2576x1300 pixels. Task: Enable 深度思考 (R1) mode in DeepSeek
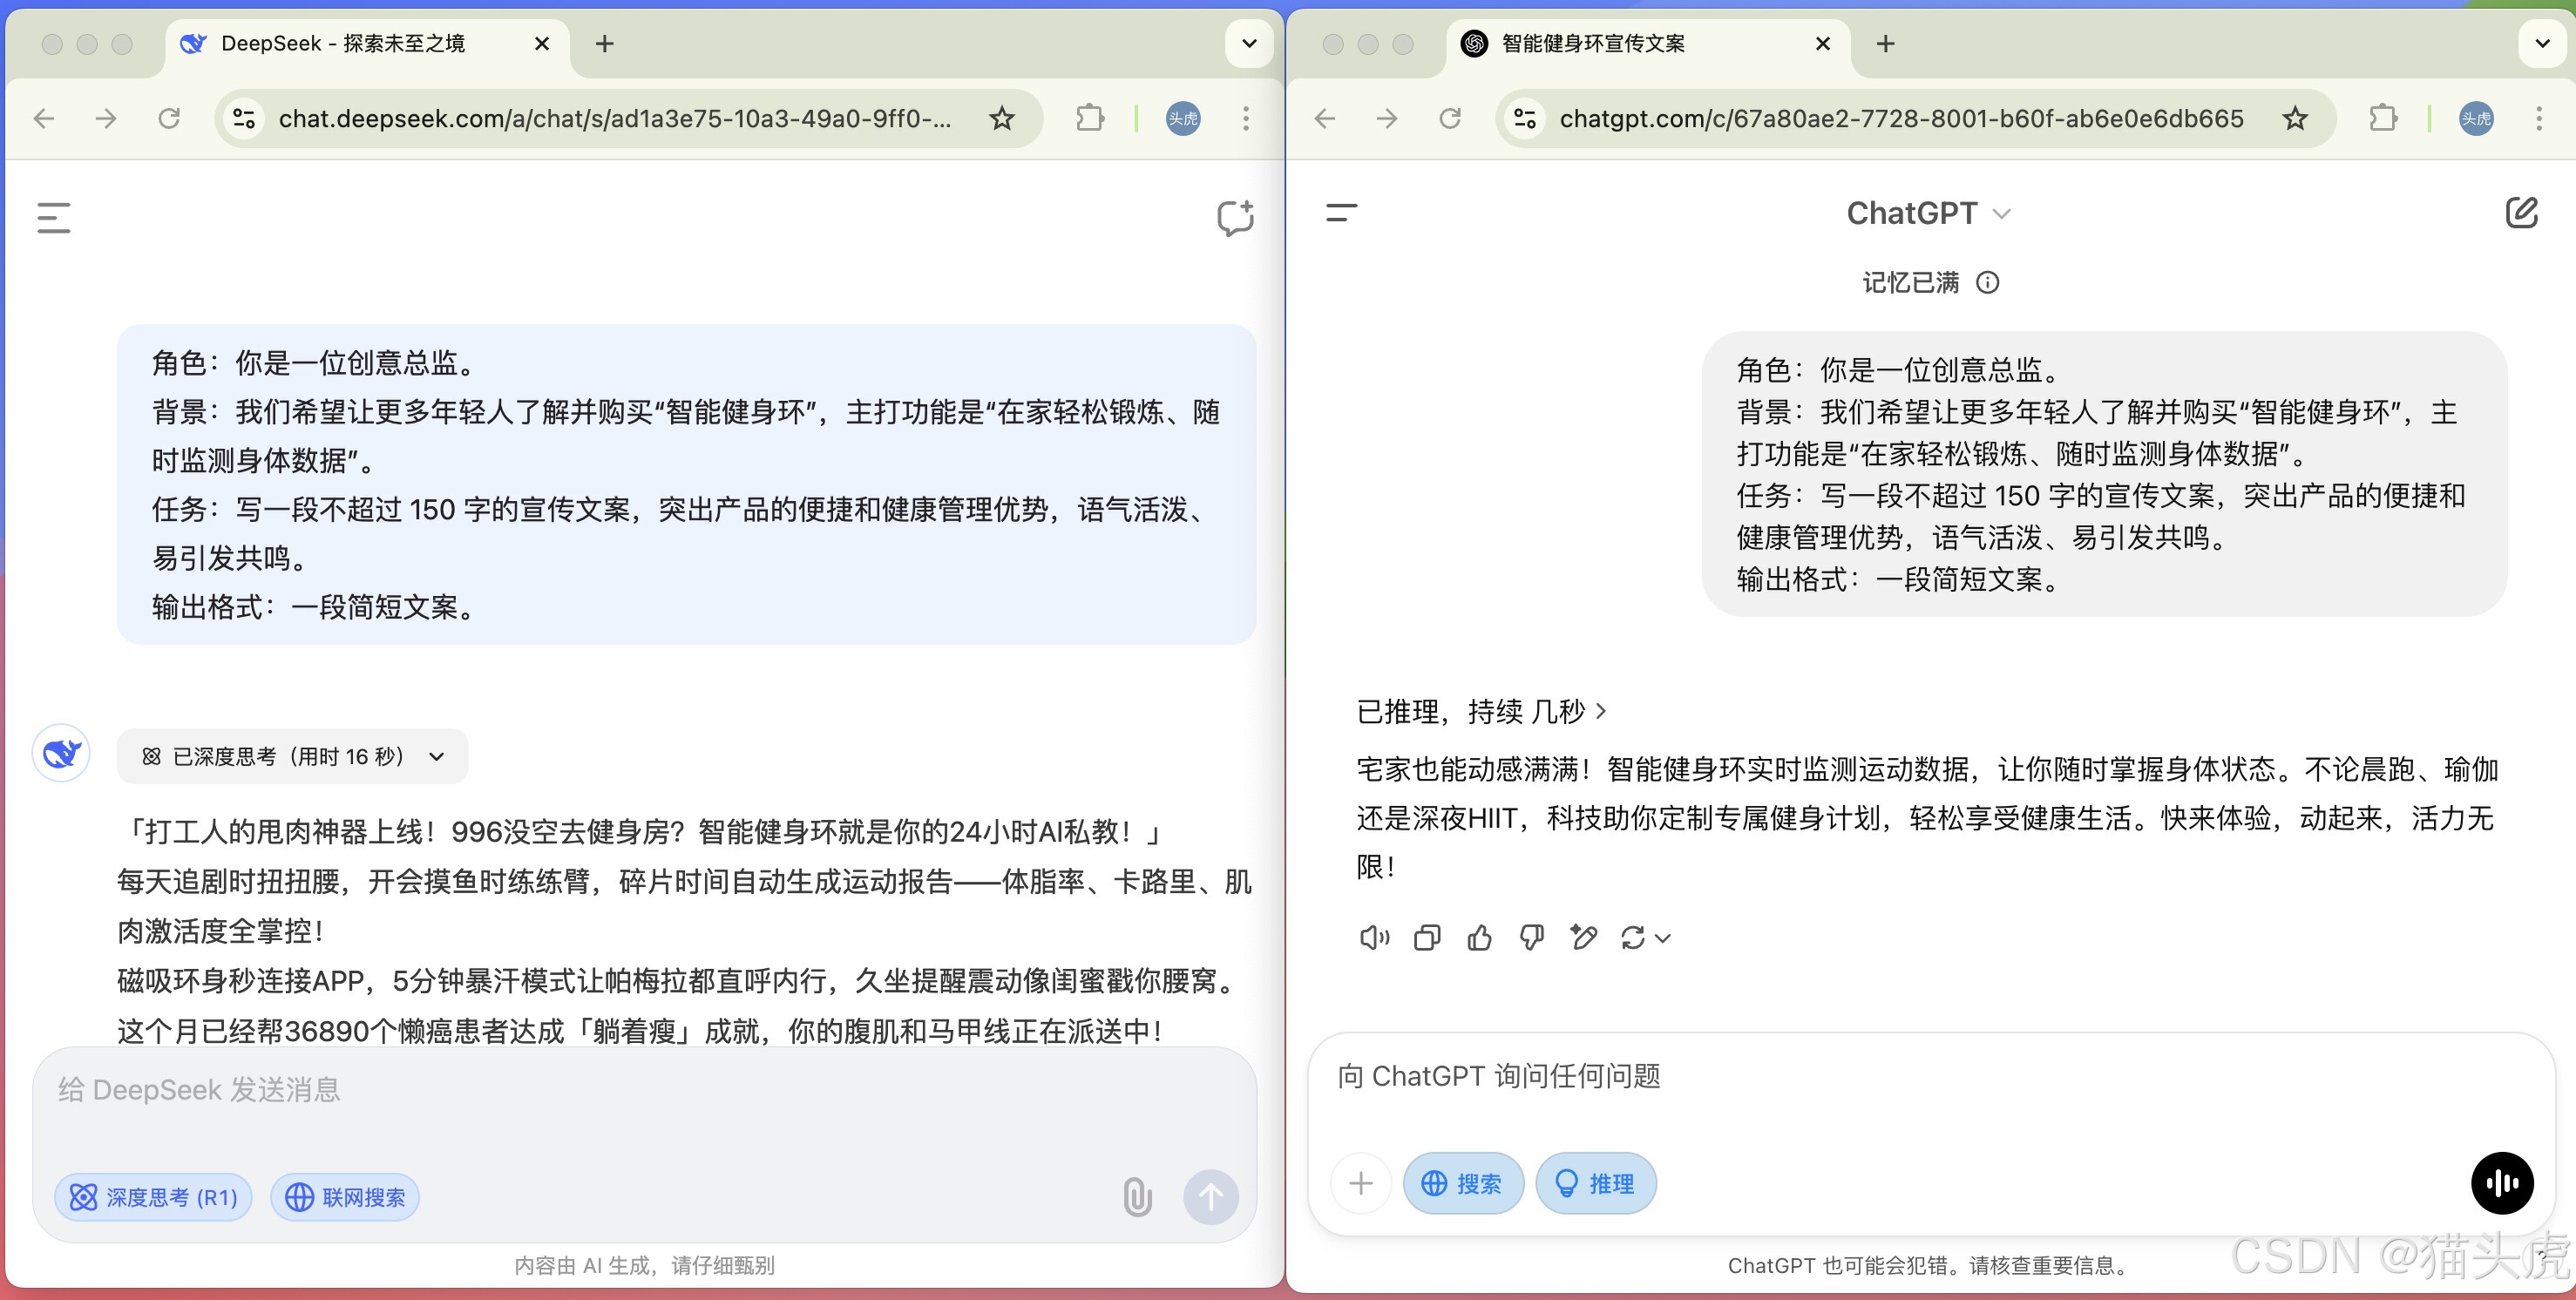click(152, 1196)
